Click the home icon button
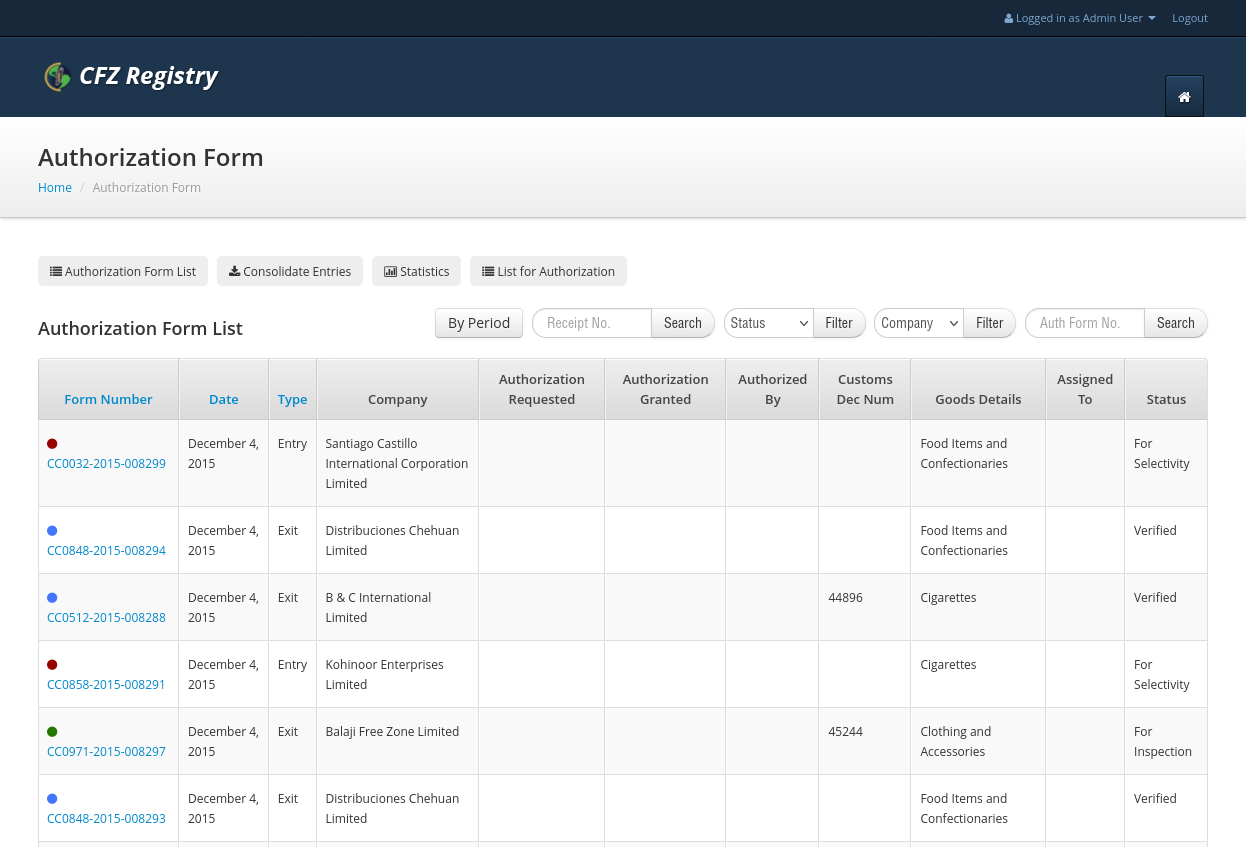The image size is (1246, 847). 1184,96
